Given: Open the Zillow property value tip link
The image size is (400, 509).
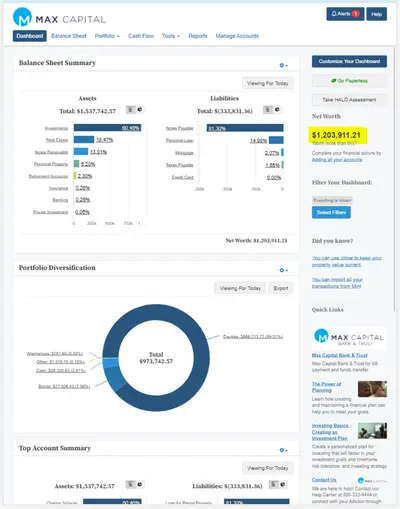Looking at the screenshot, I should 347,261.
